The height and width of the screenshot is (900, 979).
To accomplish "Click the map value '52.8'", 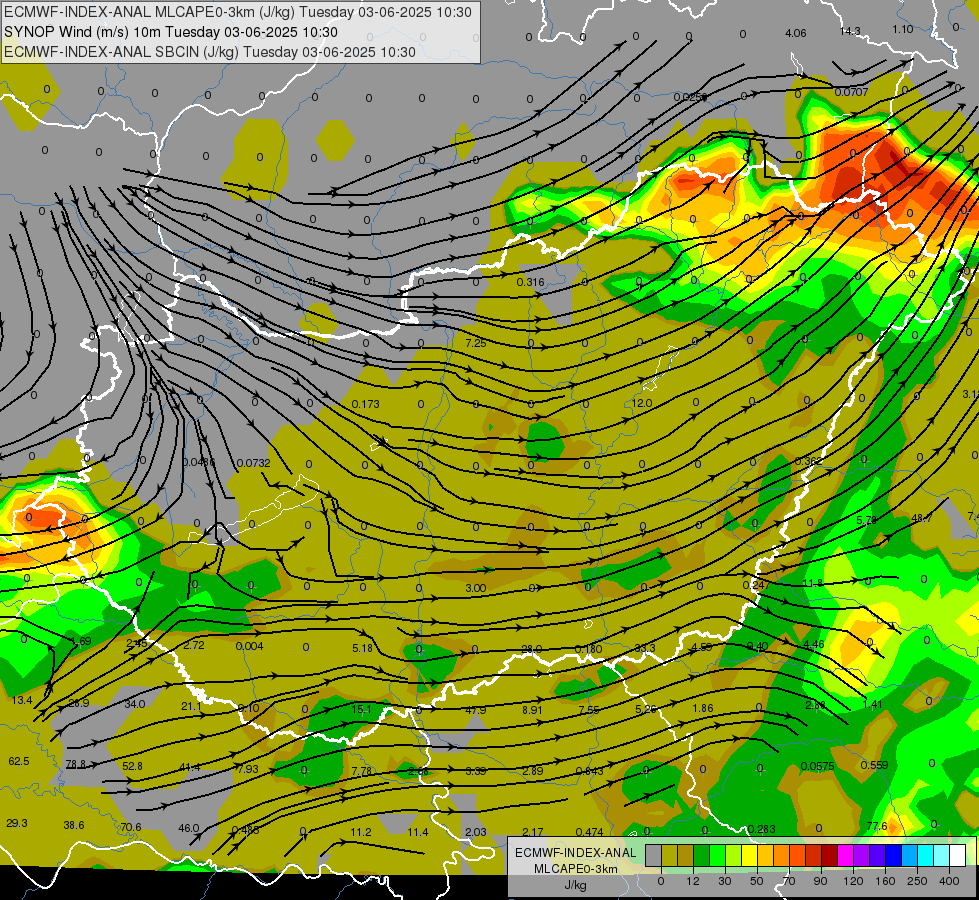I will coord(132,766).
